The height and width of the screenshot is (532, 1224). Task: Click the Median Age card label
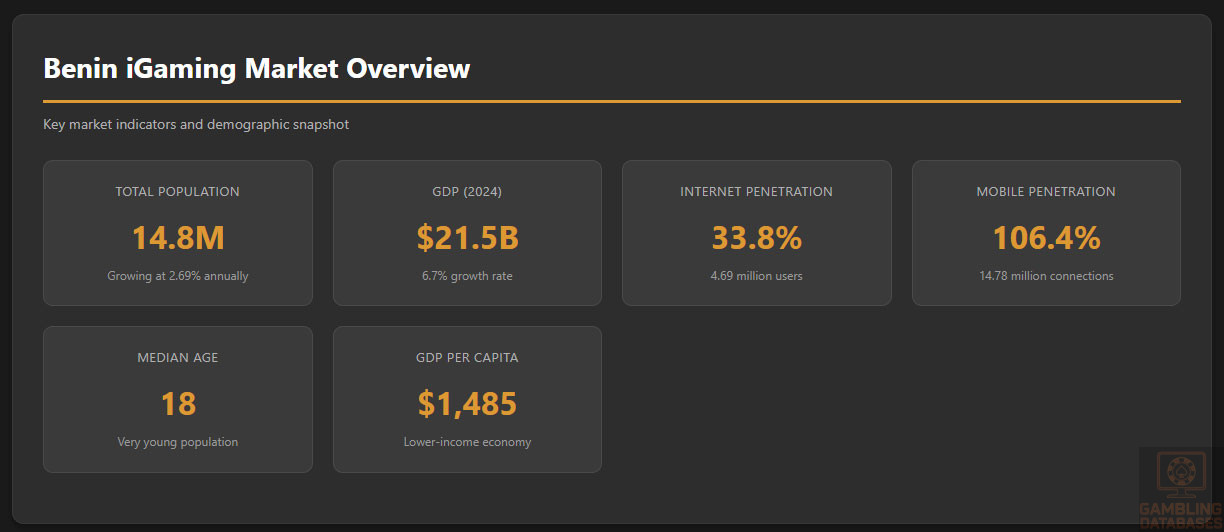pos(178,357)
